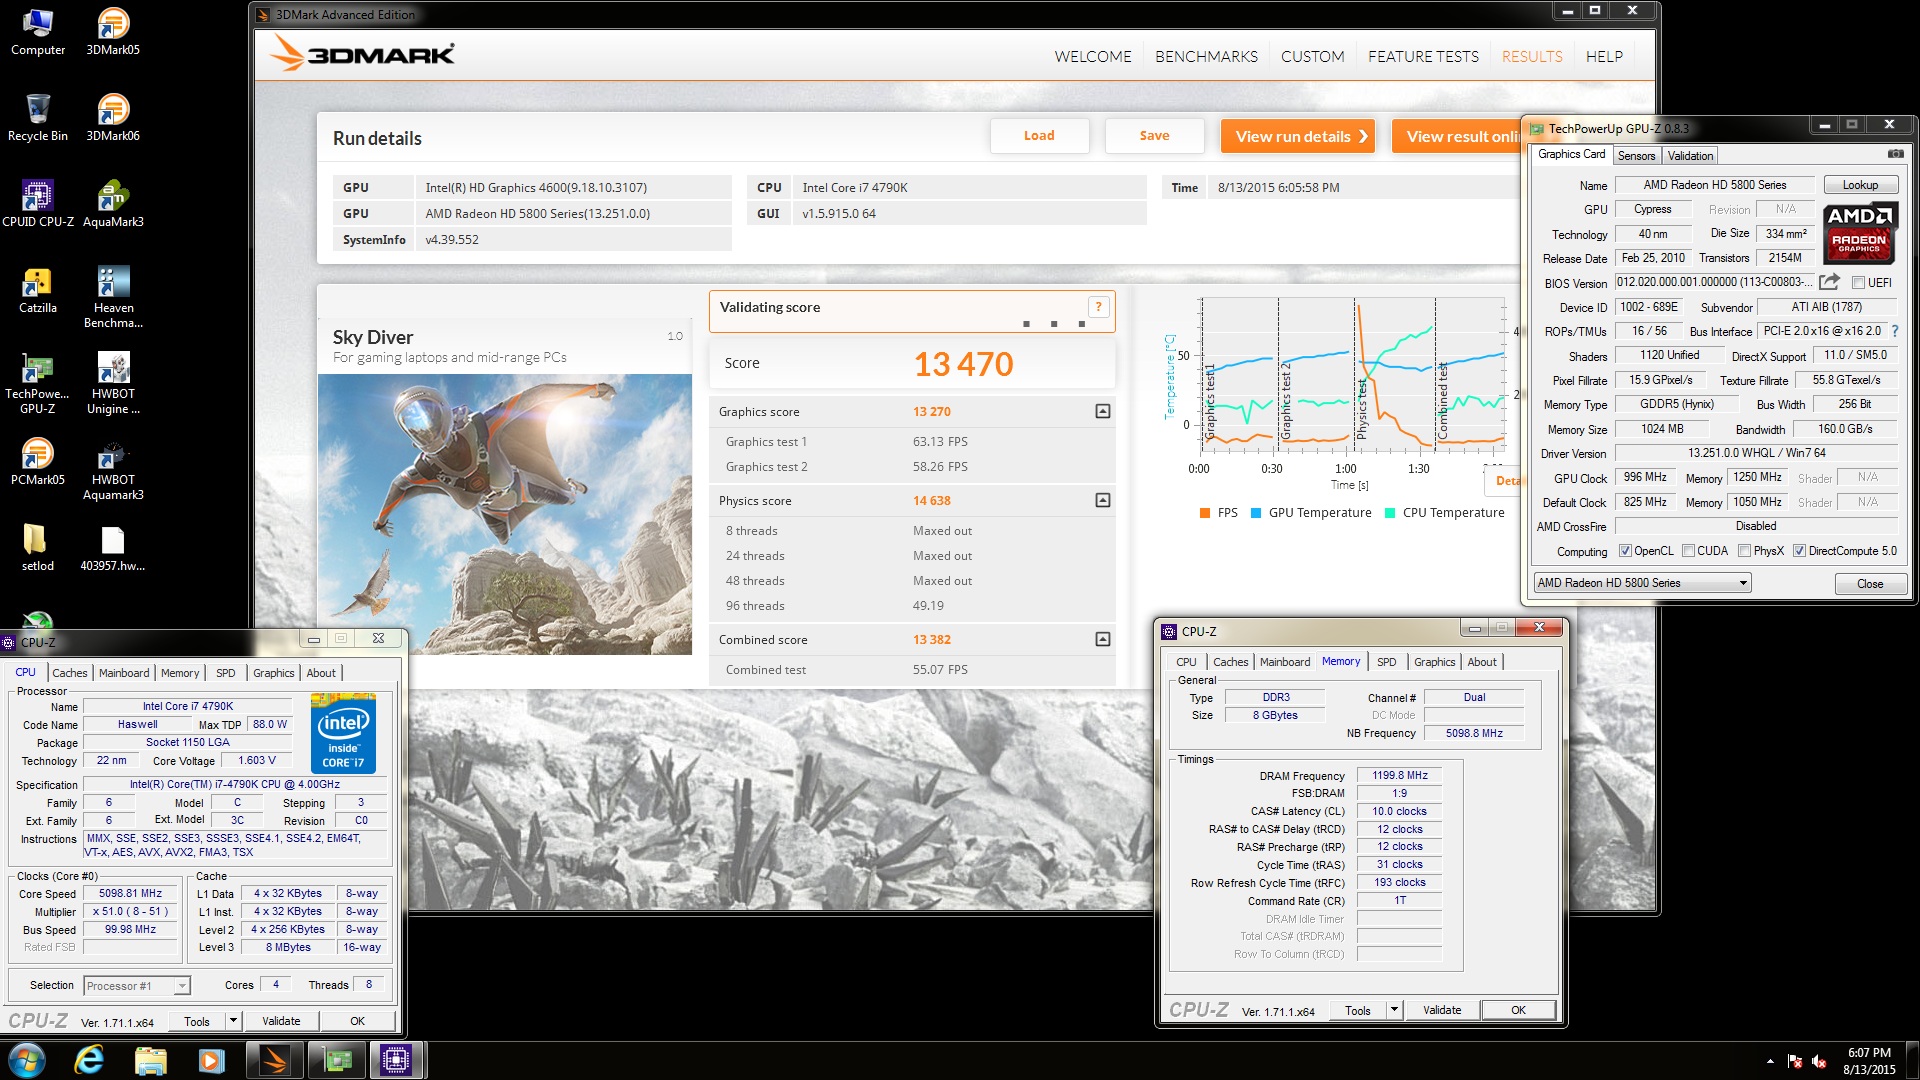
Task: Open the setlod folder on desktop
Action: [37, 548]
